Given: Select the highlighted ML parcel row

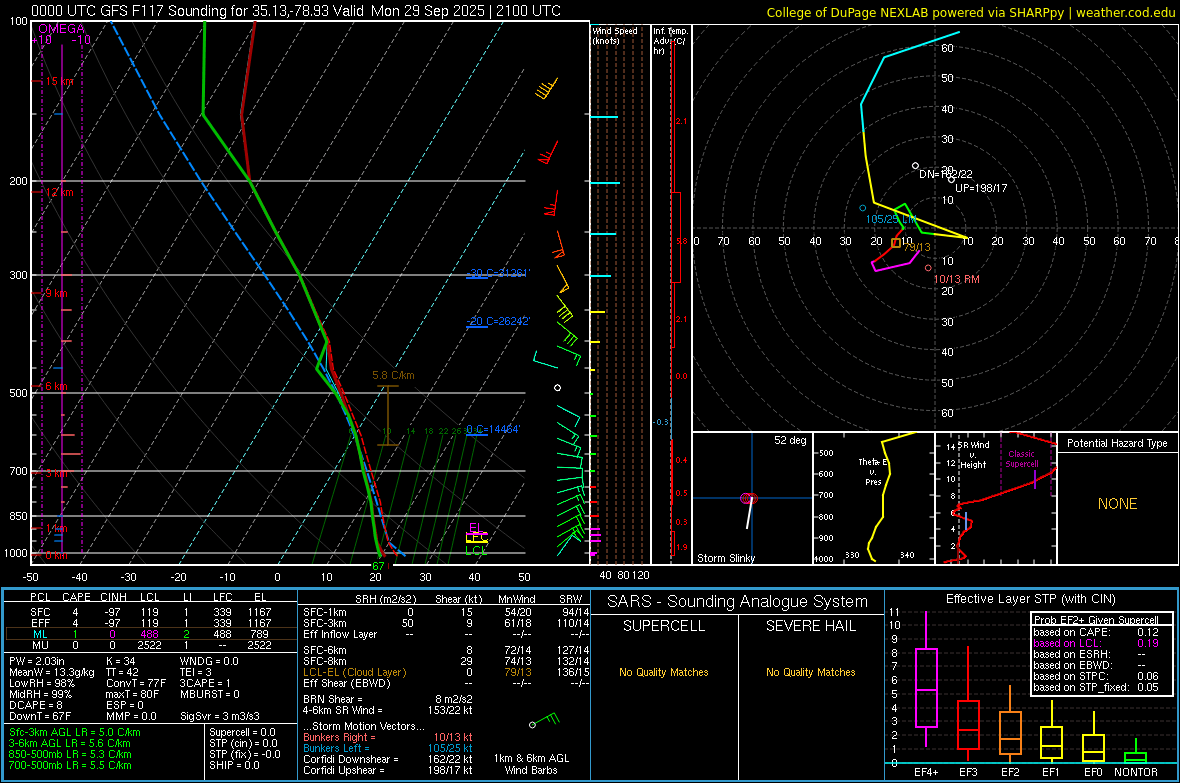Looking at the screenshot, I should [x=149, y=634].
